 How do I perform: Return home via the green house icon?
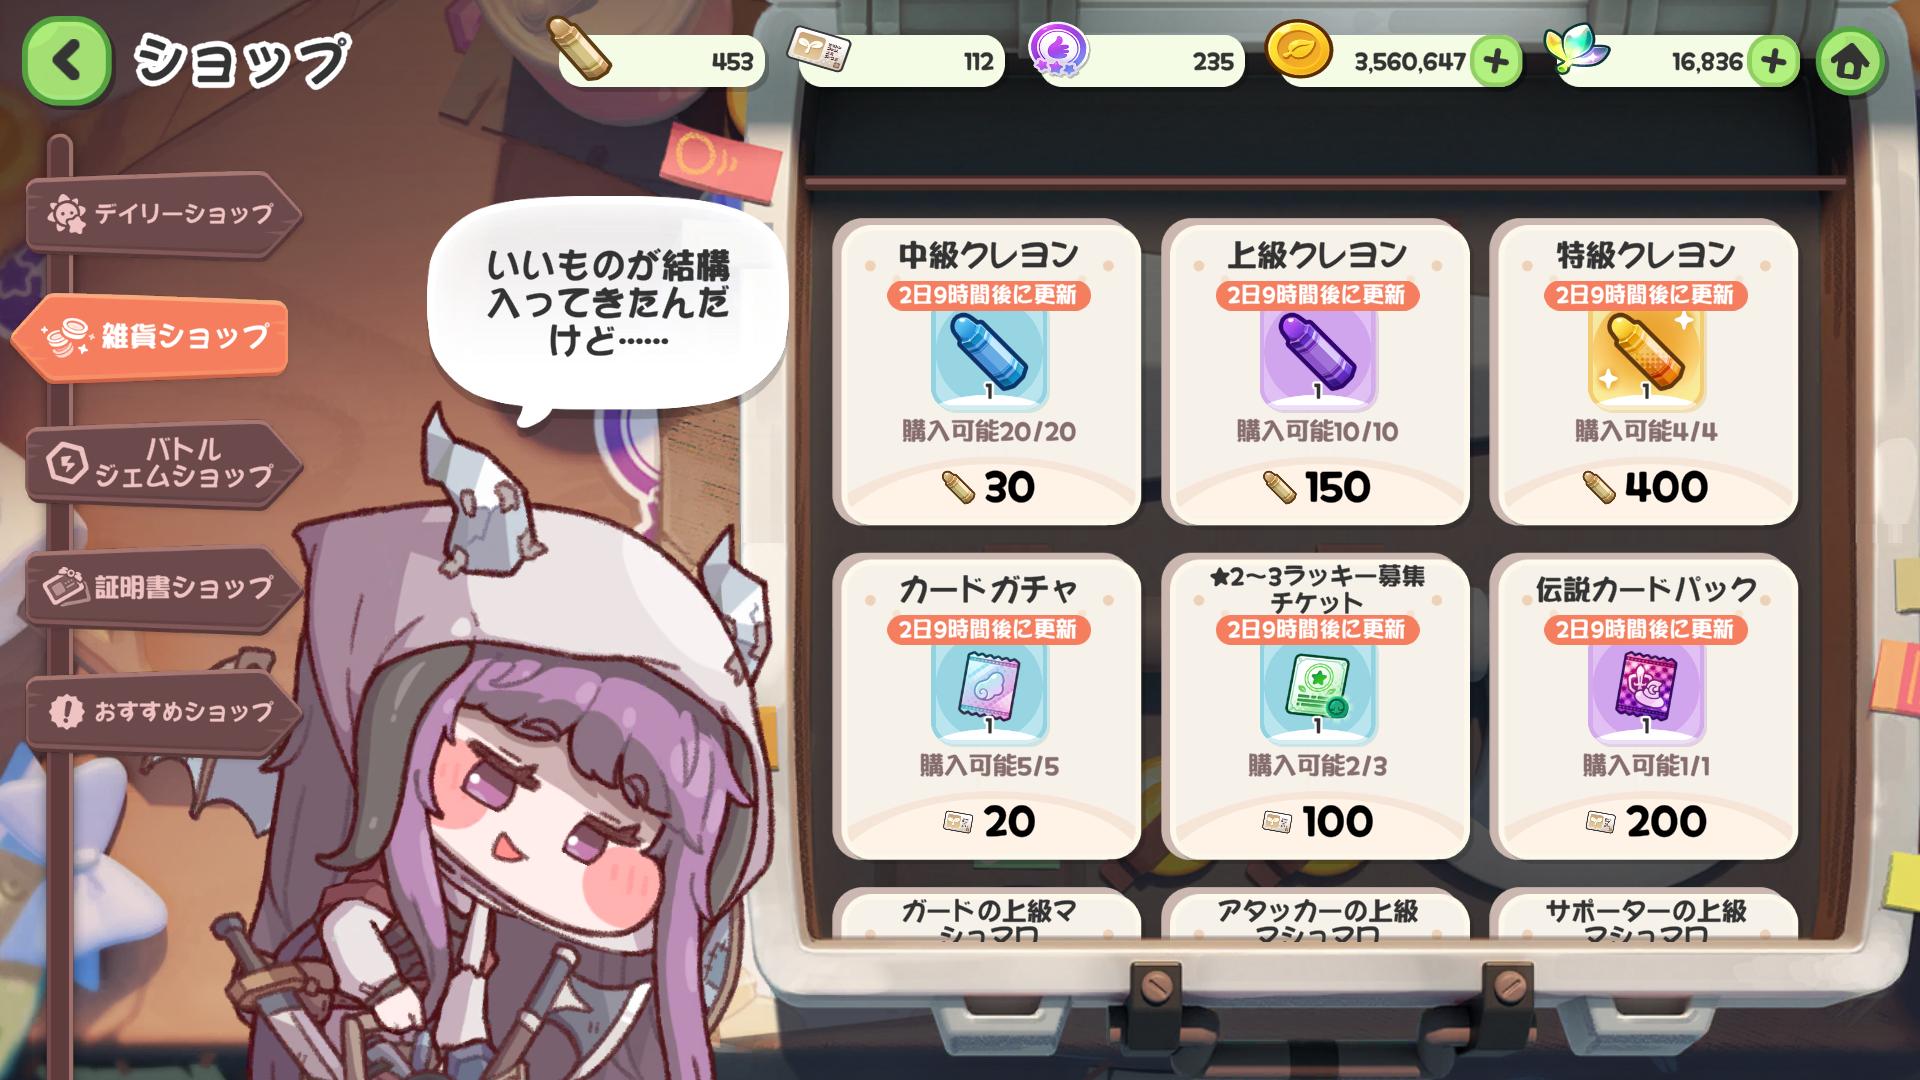click(x=1850, y=62)
